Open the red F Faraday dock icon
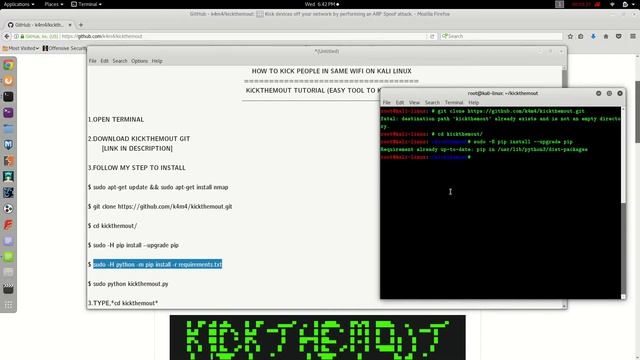Screen dimensions: 640x360 click(8, 225)
